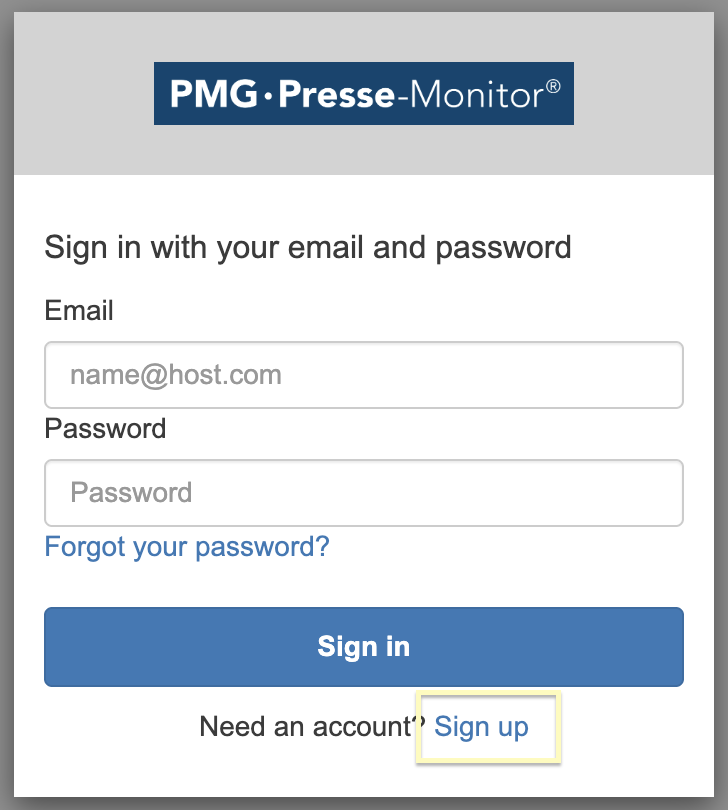The image size is (728, 810).
Task: Click the blue Sign in button
Action: click(x=364, y=647)
